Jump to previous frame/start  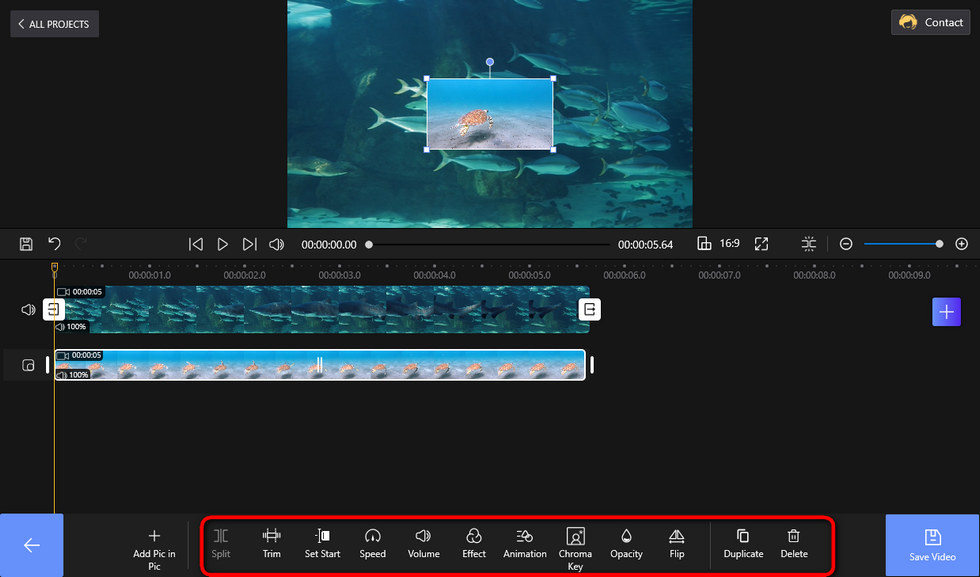(196, 244)
